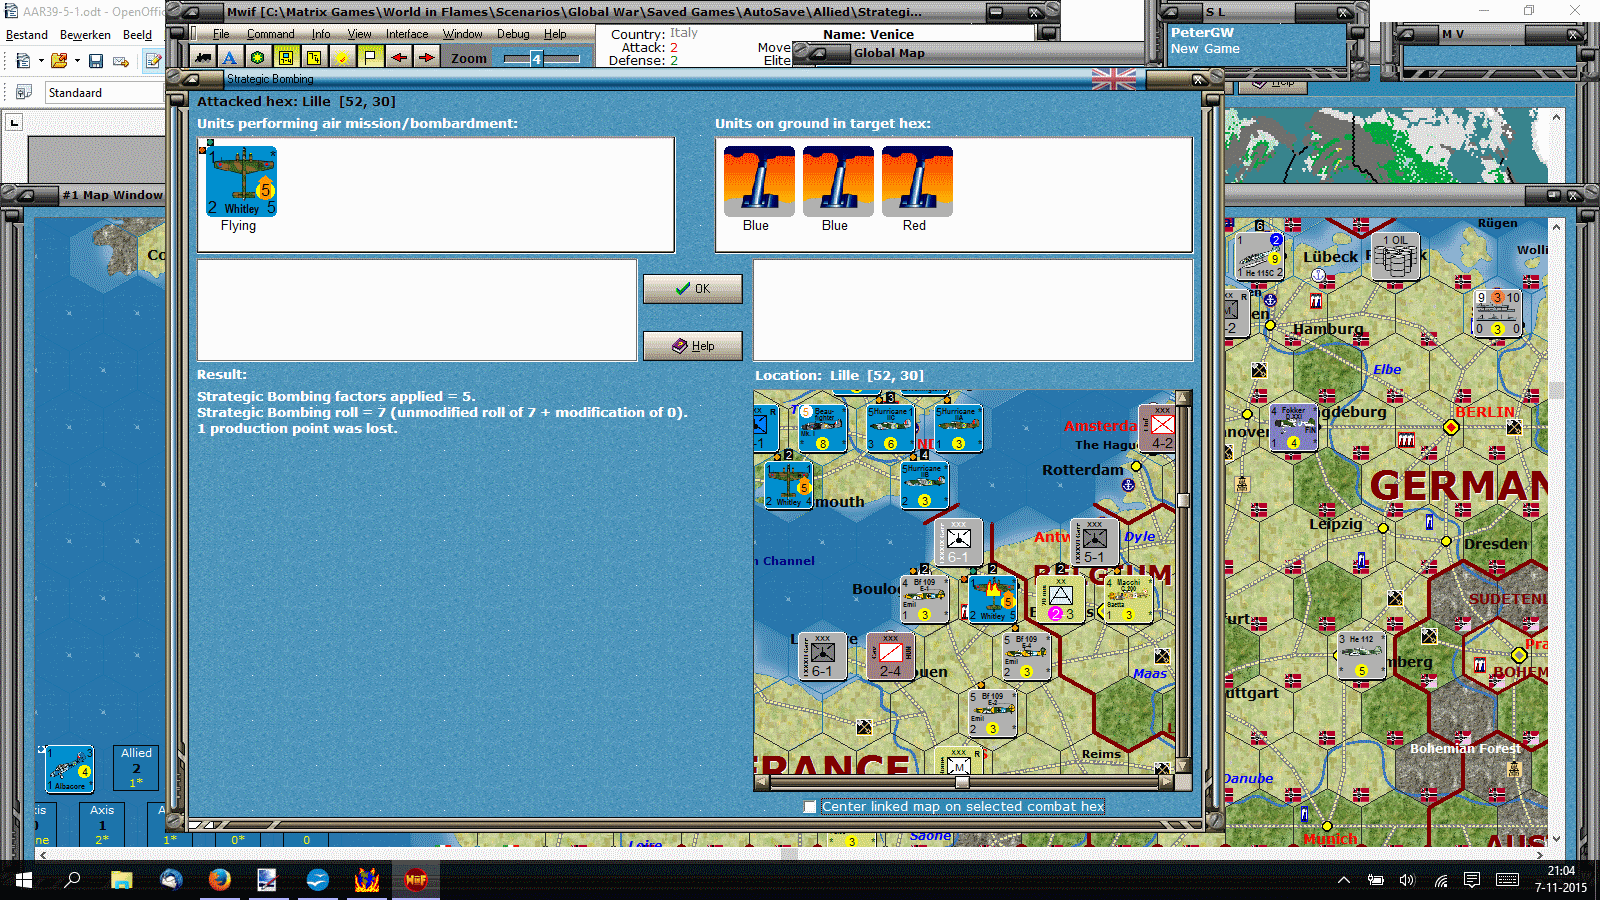Click the red right arrow toolbar icon
1600x900 pixels.
pos(427,58)
